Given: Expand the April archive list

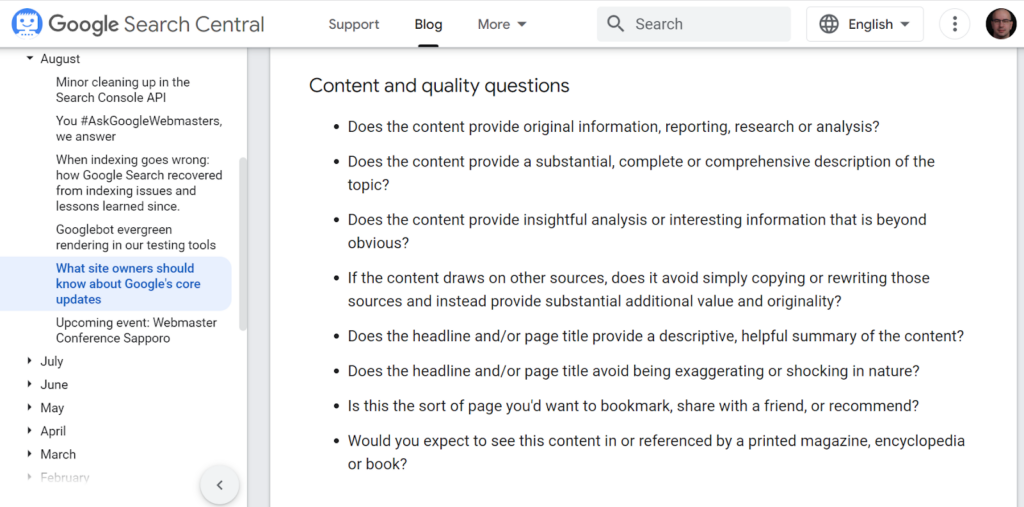Looking at the screenshot, I should [29, 431].
